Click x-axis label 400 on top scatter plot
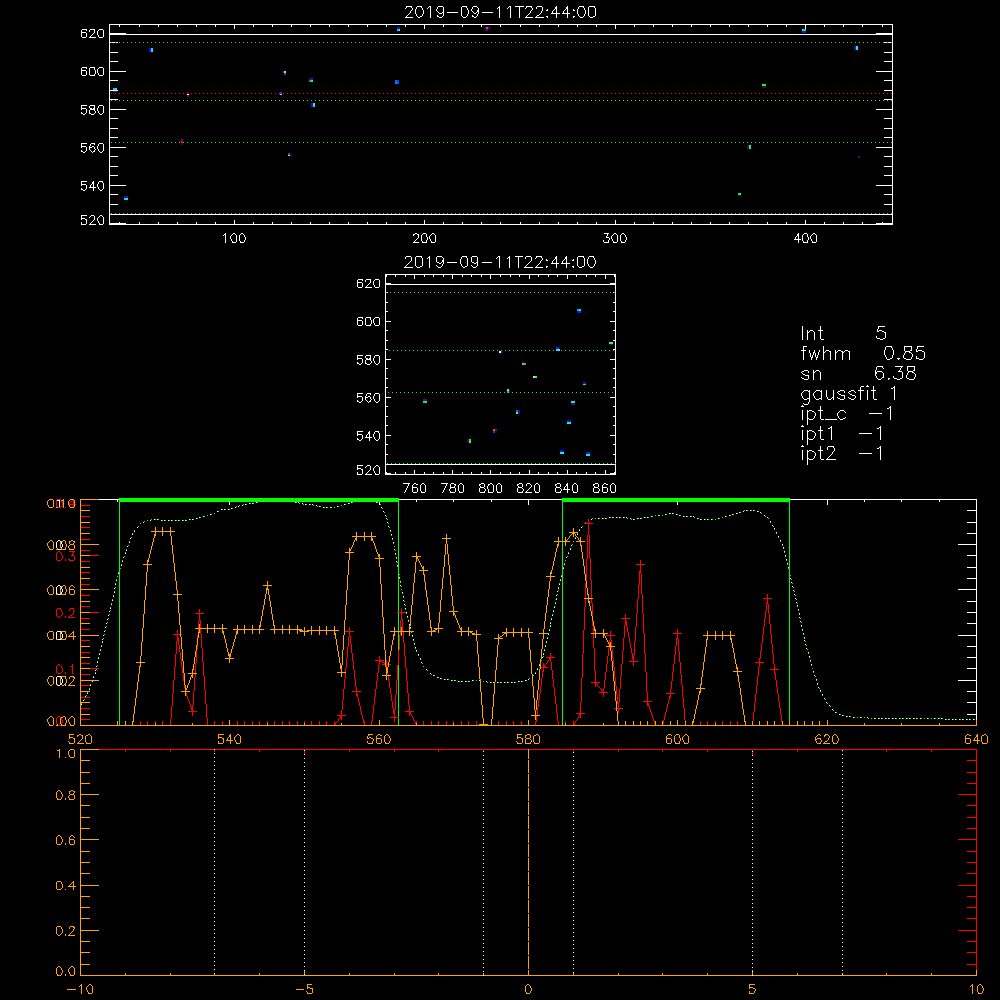This screenshot has height=1000, width=1000. click(805, 239)
